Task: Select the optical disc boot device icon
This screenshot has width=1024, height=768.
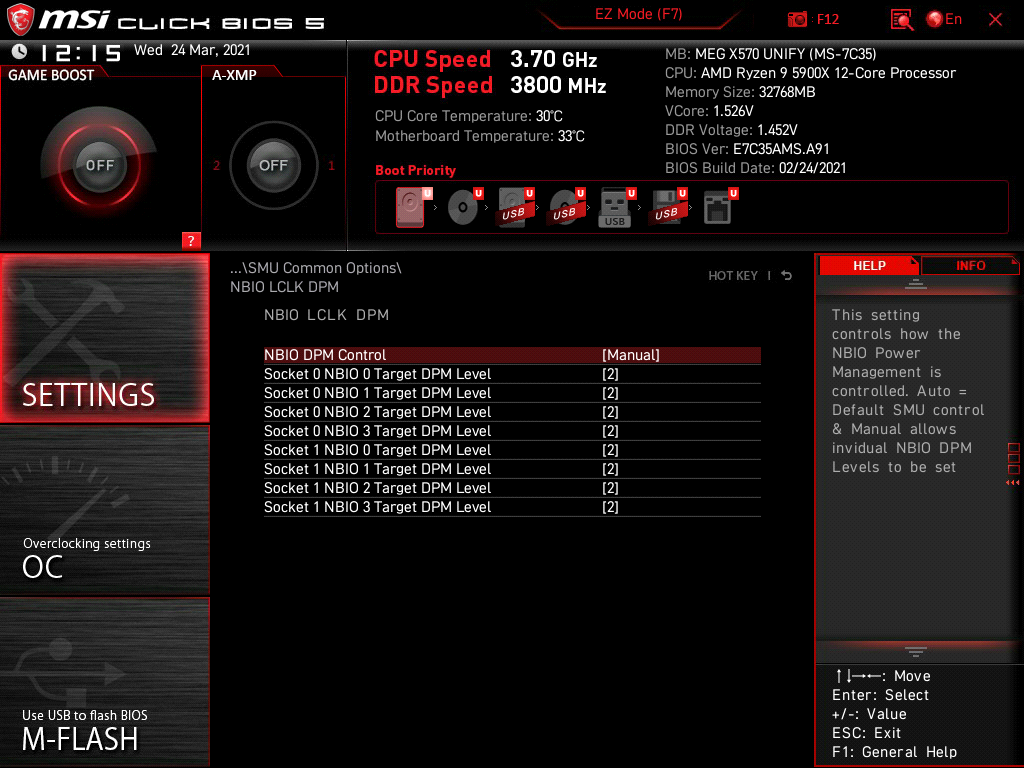Action: (x=465, y=207)
